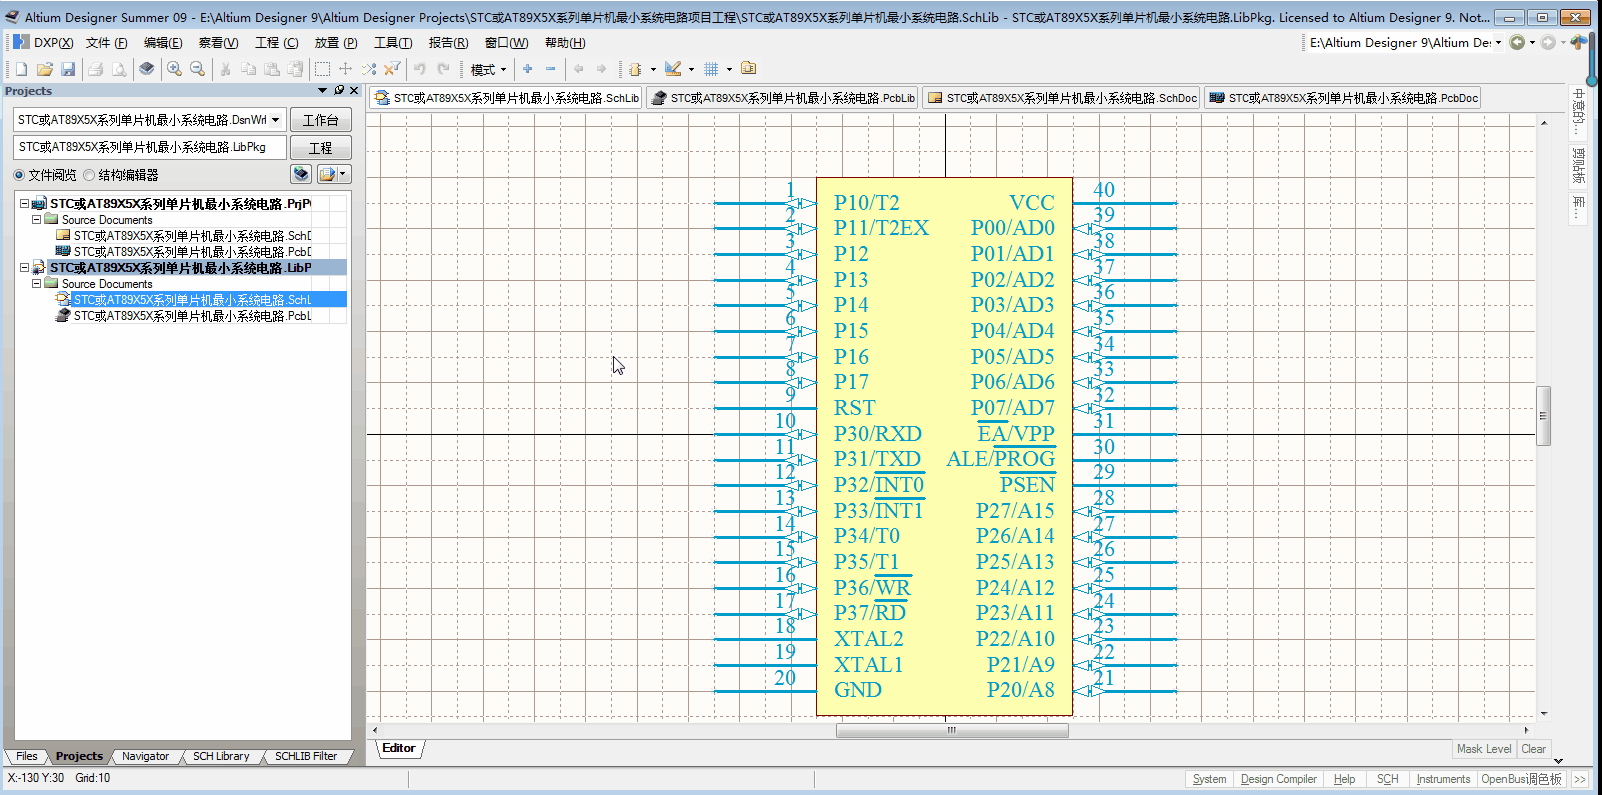Click the Design Compiler status bar button

1278,779
